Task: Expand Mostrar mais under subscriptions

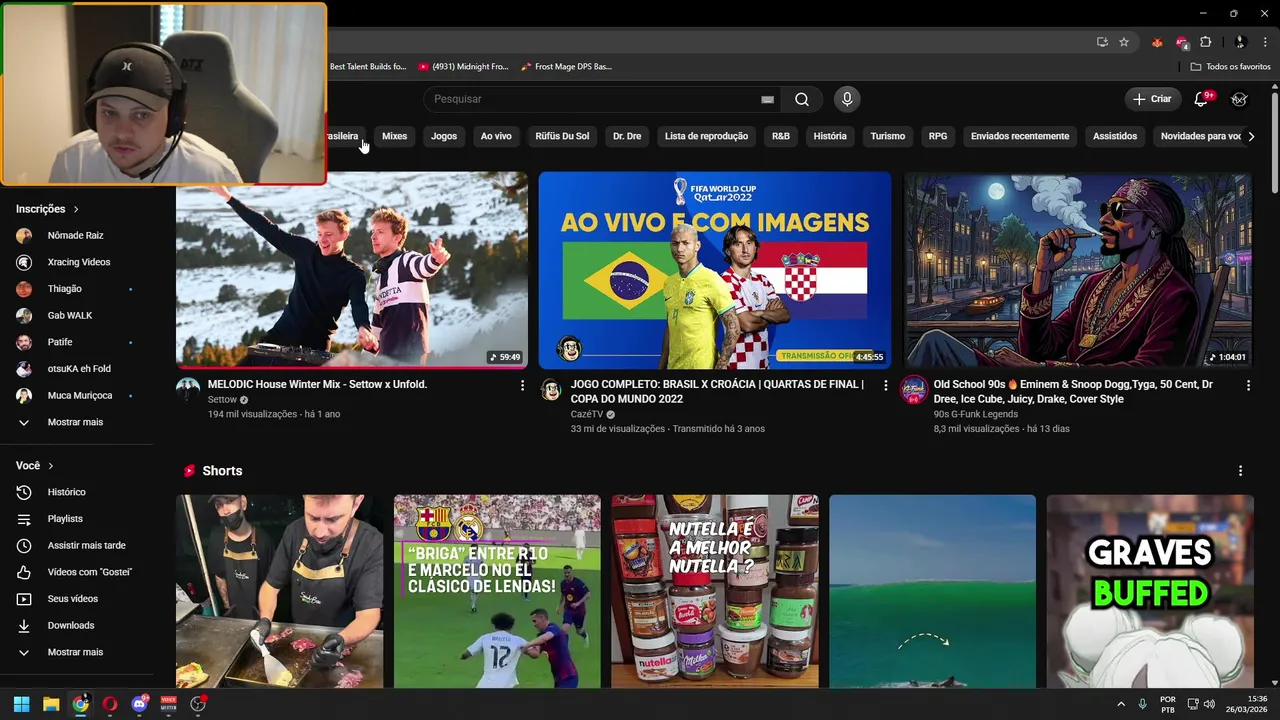Action: coord(76,422)
